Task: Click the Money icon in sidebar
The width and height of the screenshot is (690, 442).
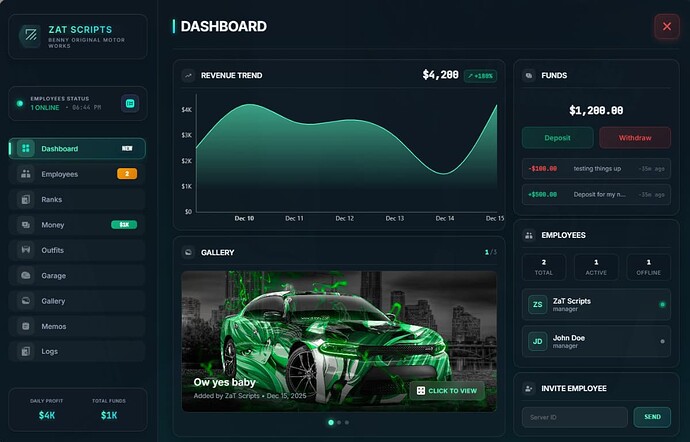Action: point(26,225)
